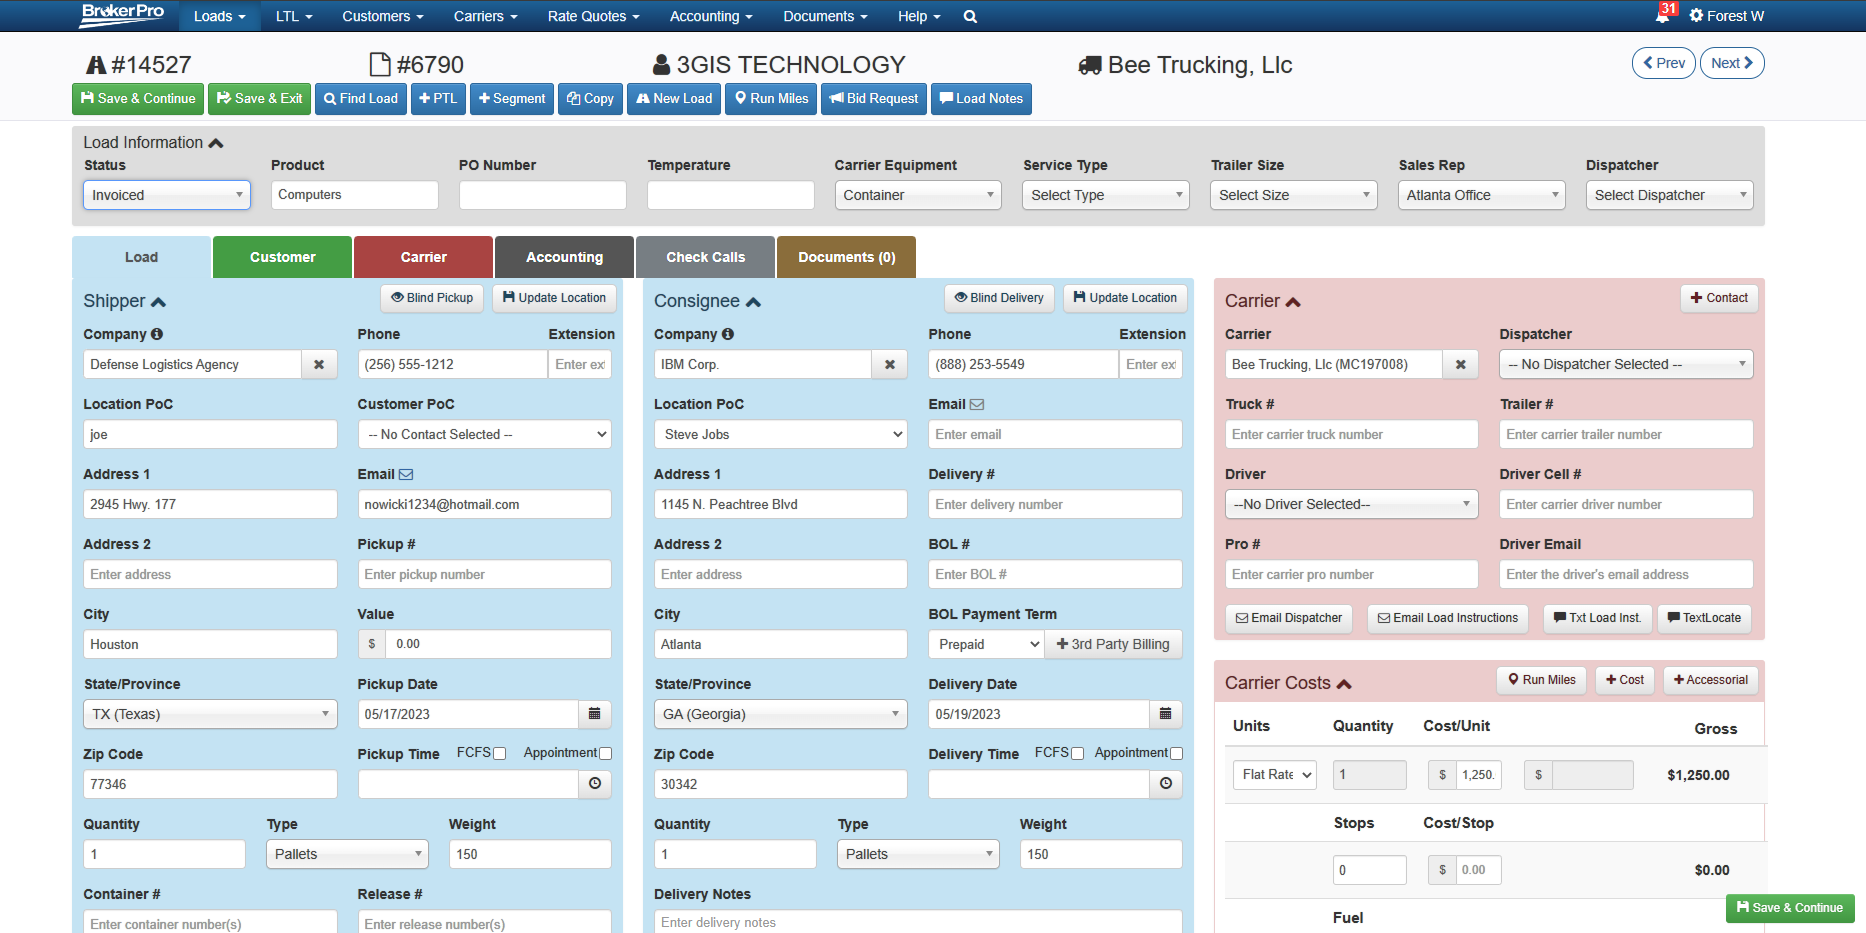
Task: Enable the pickup FCFS checkbox
Action: click(500, 754)
